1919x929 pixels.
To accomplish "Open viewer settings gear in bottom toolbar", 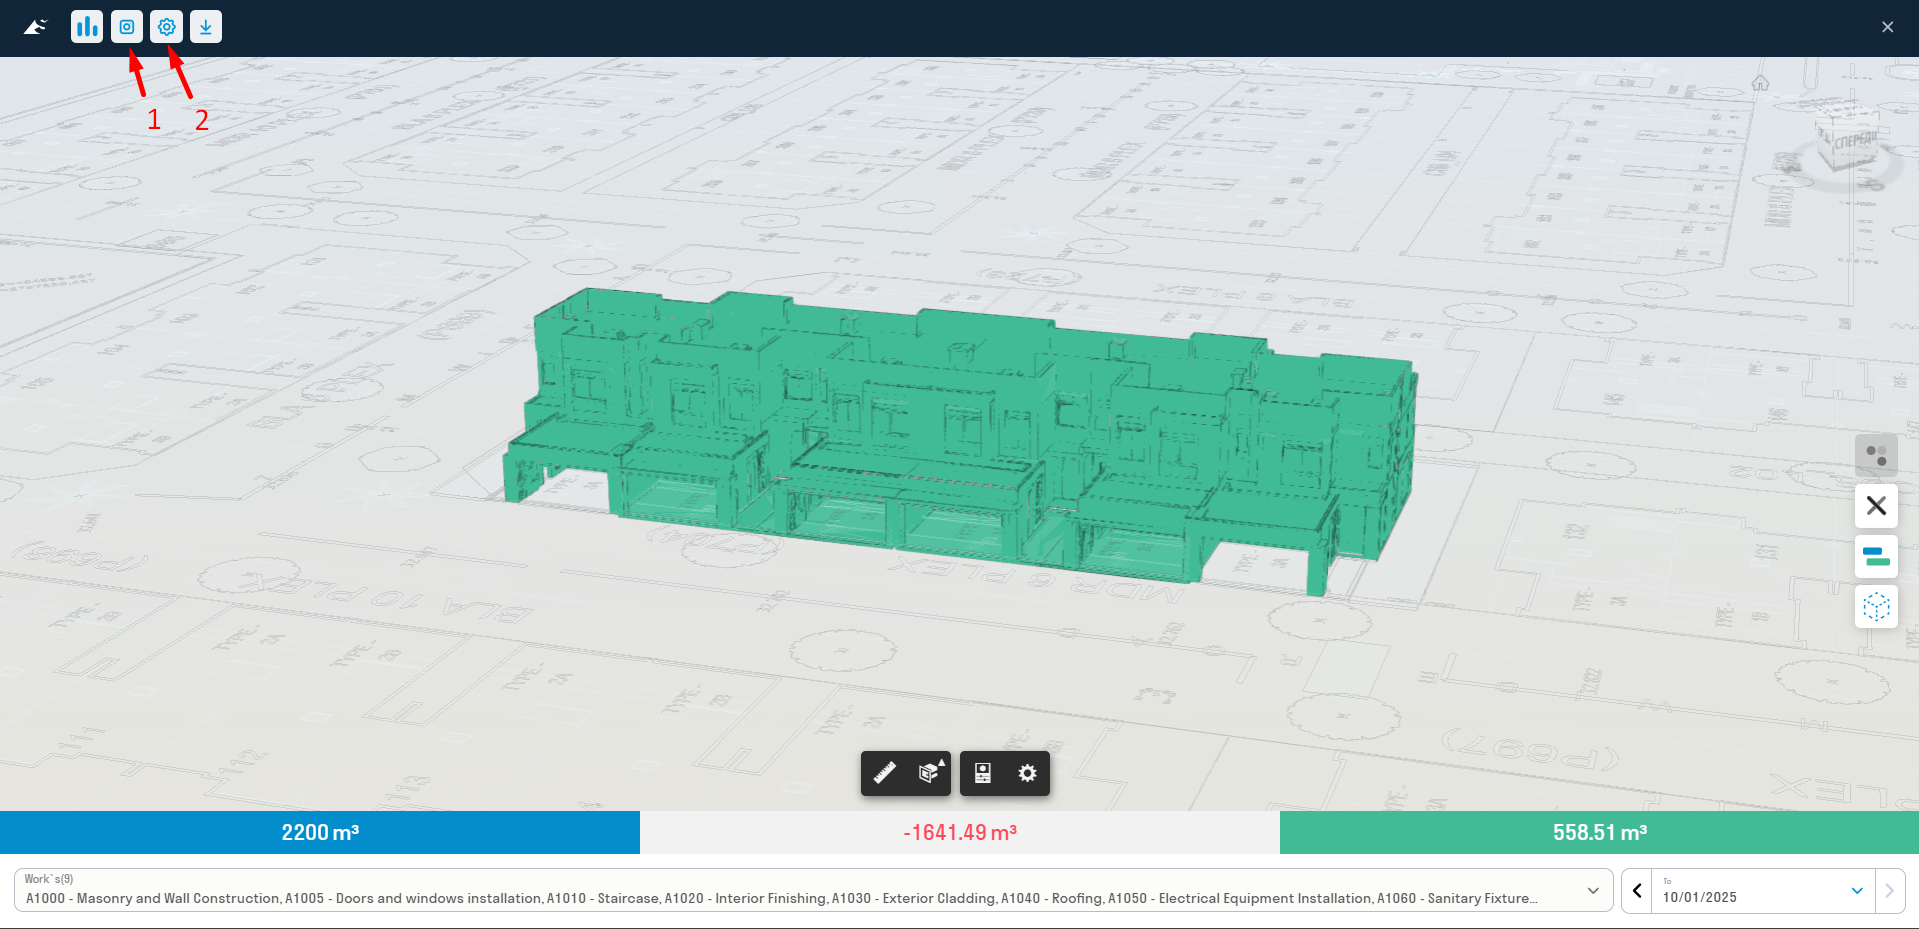I will click(1027, 773).
